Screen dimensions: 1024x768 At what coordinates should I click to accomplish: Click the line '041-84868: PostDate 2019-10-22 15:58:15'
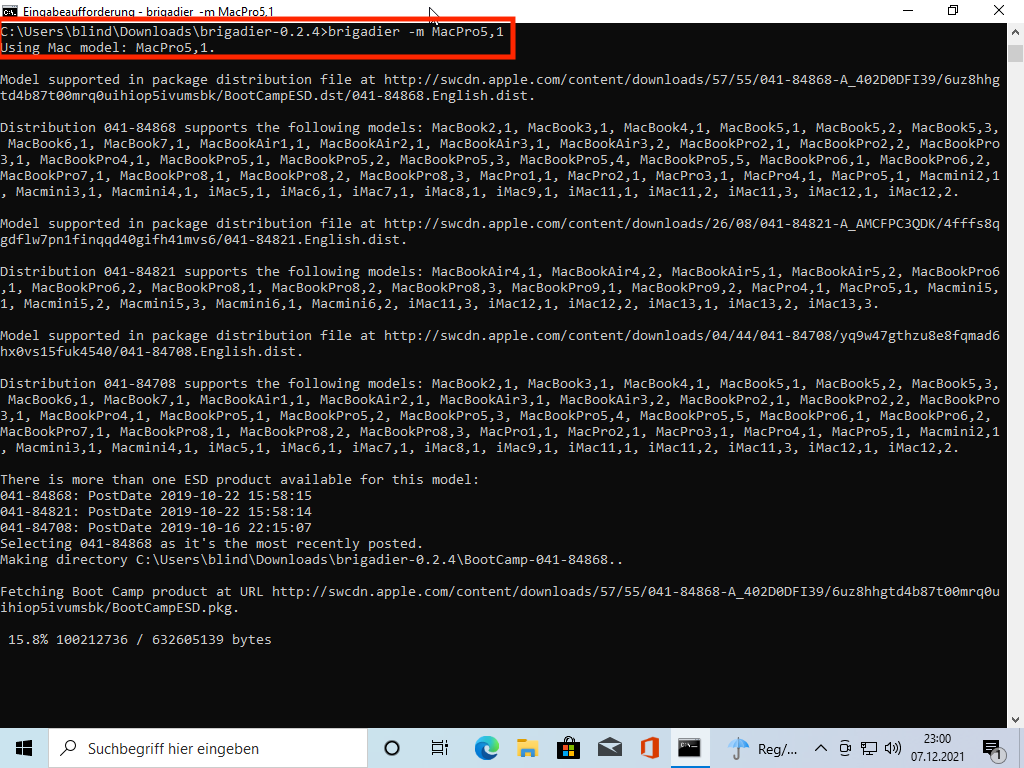point(156,496)
